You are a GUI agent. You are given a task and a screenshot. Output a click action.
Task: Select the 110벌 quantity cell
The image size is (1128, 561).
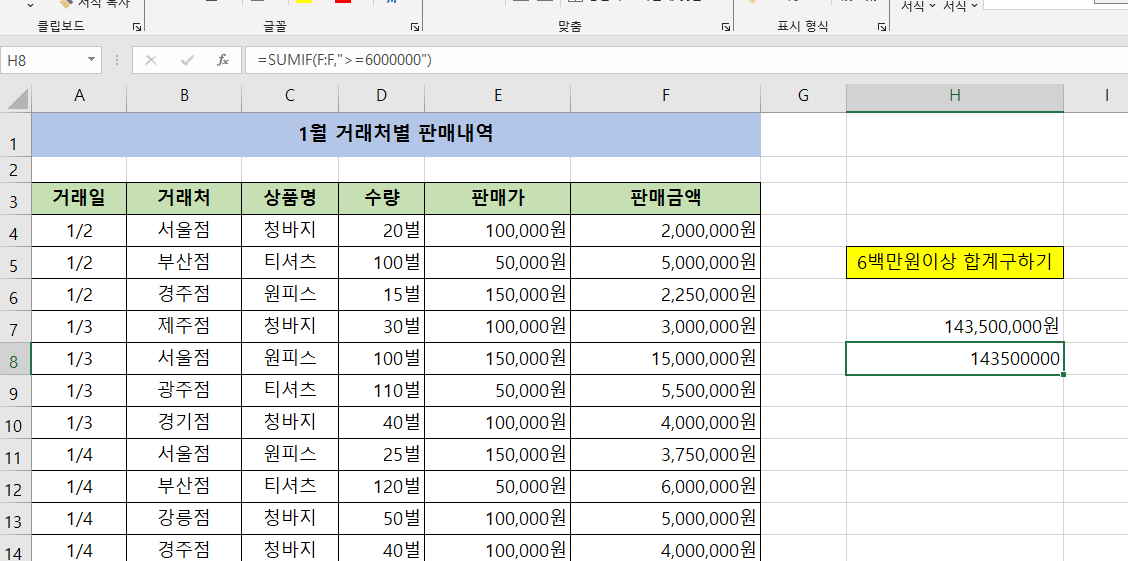point(381,391)
